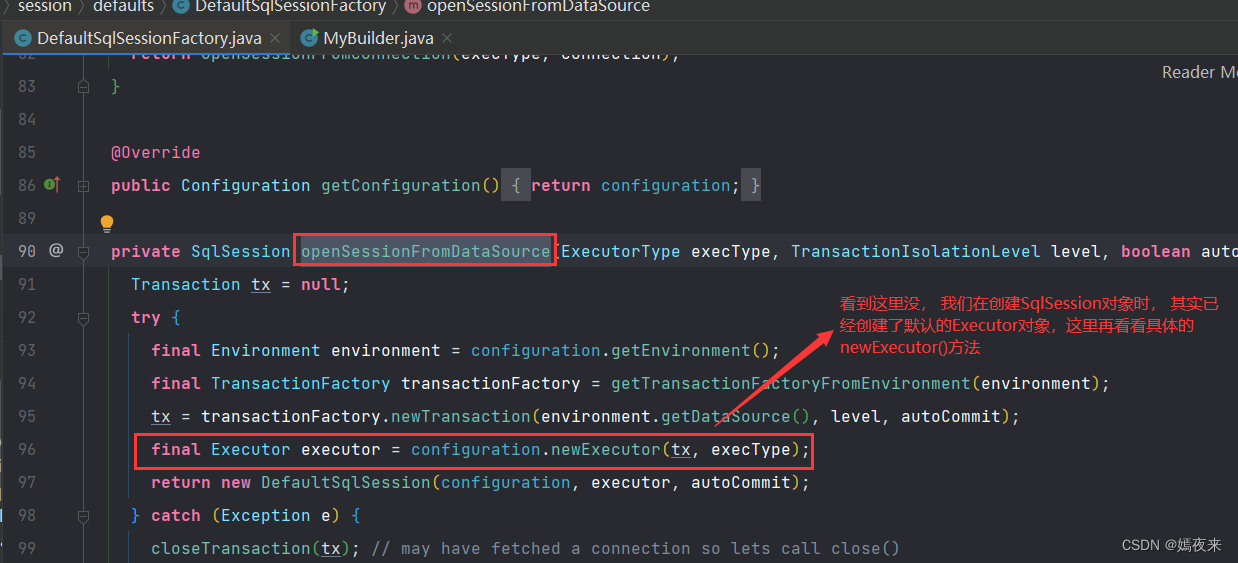Click the 'defaults' breadcrumb
Image resolution: width=1238 pixels, height=563 pixels.
click(123, 6)
